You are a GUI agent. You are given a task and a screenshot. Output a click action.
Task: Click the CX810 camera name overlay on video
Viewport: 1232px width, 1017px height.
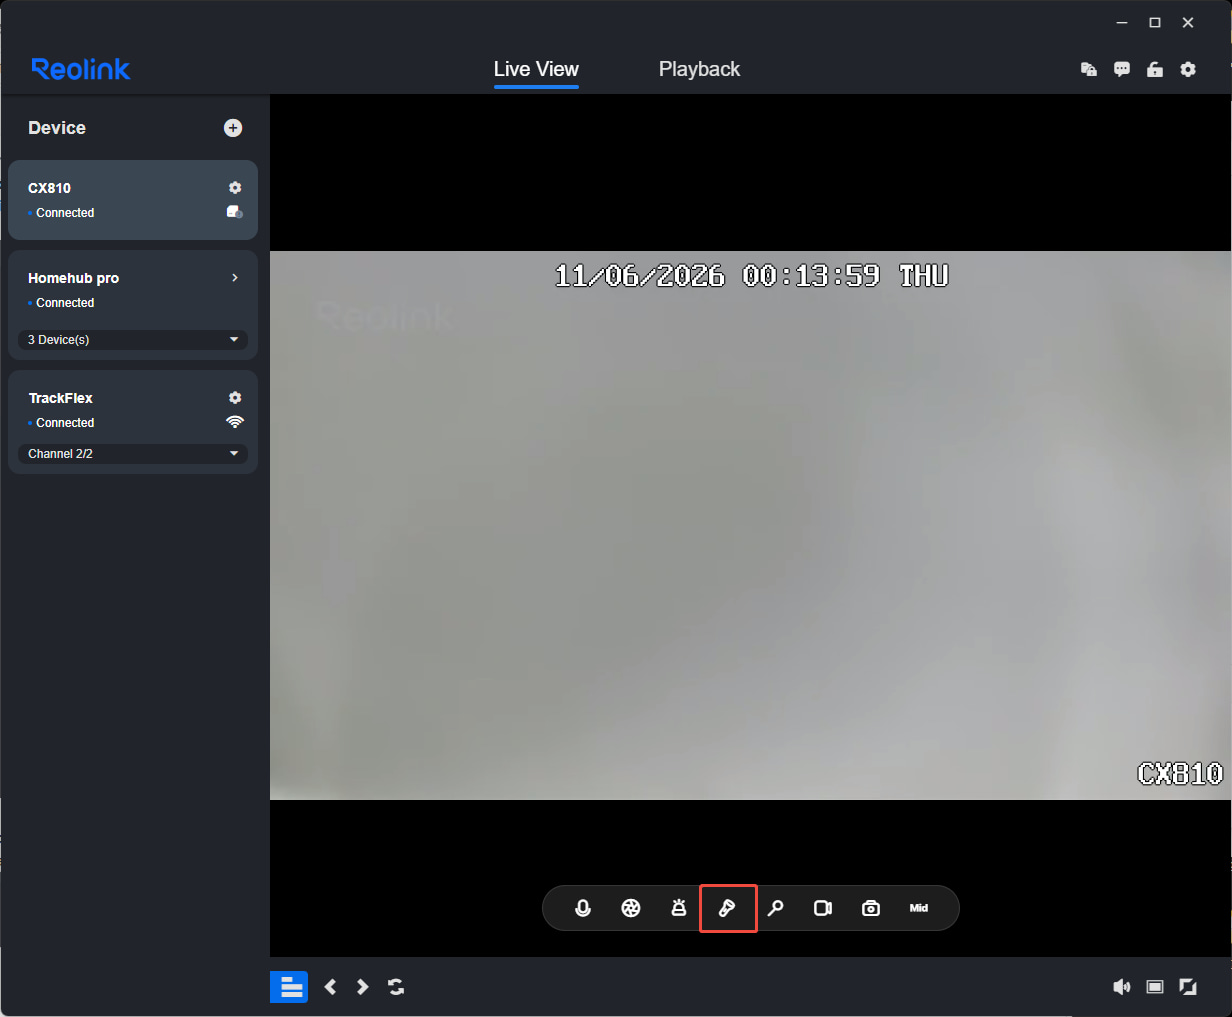[x=1180, y=773]
